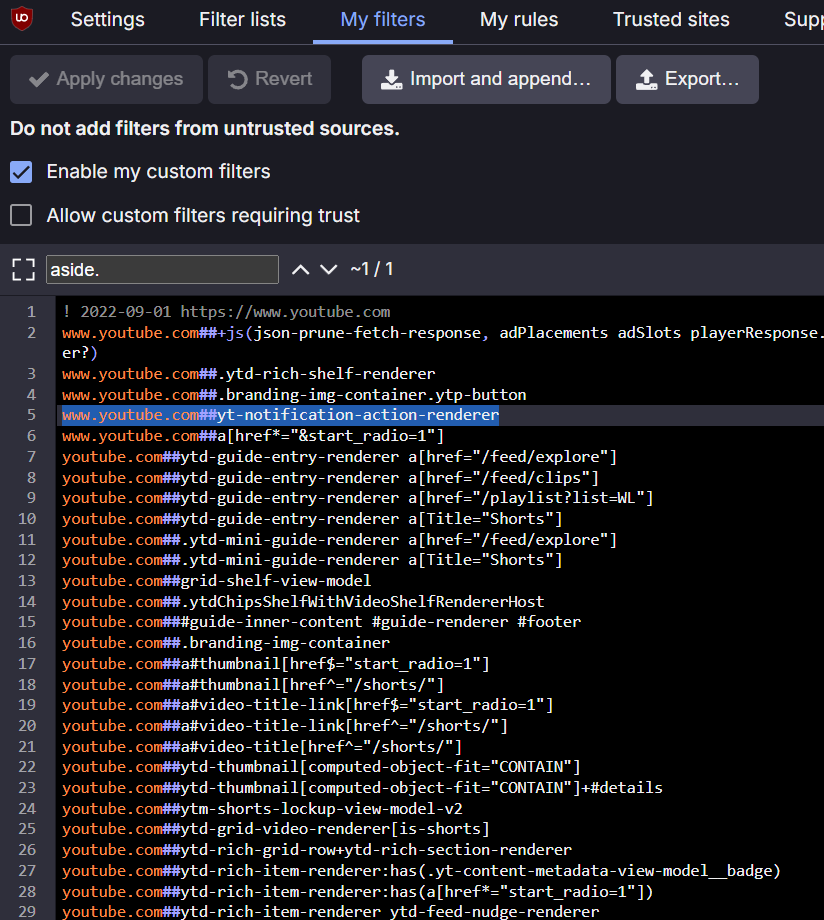The height and width of the screenshot is (920, 824).
Task: Click yt-content-metadata-view-model__badge filter line
Action: coord(421,871)
